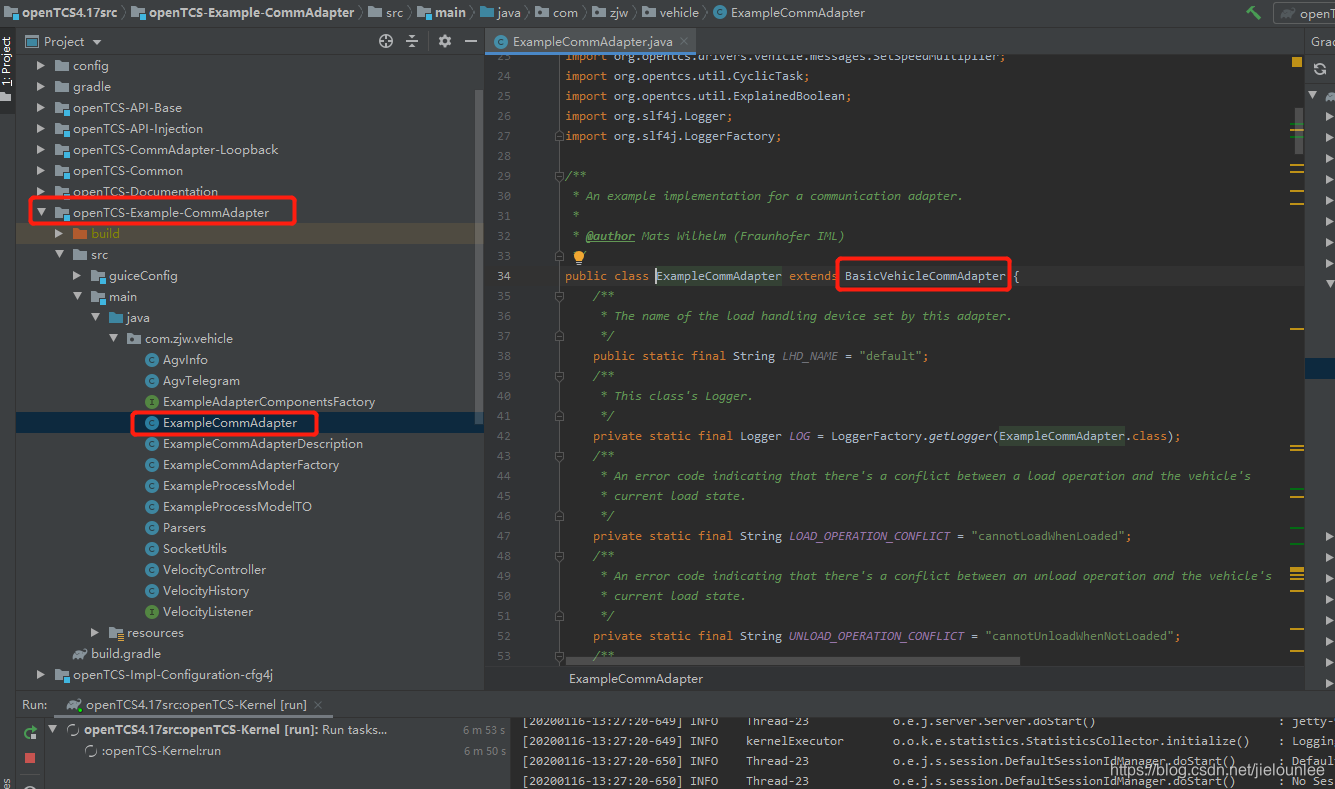Click the Parsers class icon
The height and width of the screenshot is (789, 1335).
click(x=152, y=528)
